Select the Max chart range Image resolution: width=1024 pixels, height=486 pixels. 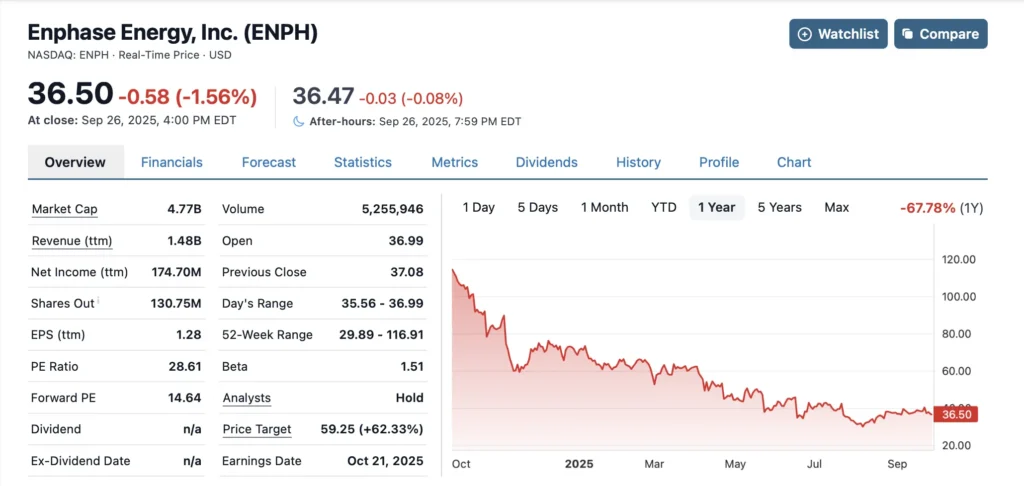coord(837,207)
